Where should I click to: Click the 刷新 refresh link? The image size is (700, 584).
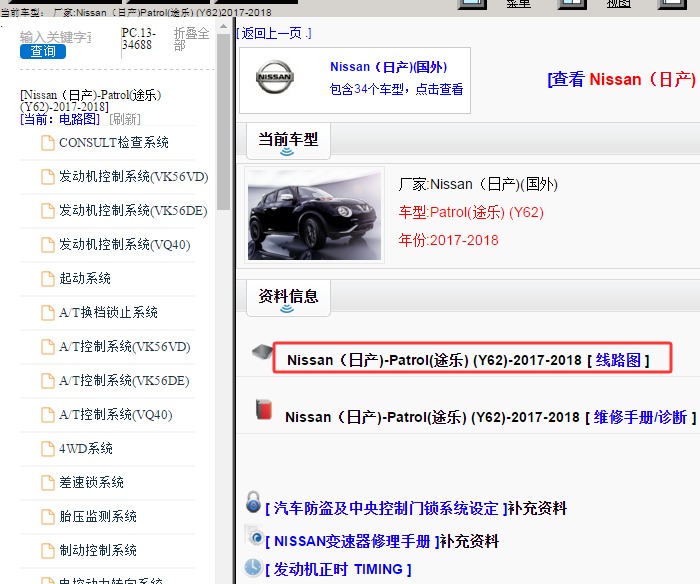click(125, 119)
